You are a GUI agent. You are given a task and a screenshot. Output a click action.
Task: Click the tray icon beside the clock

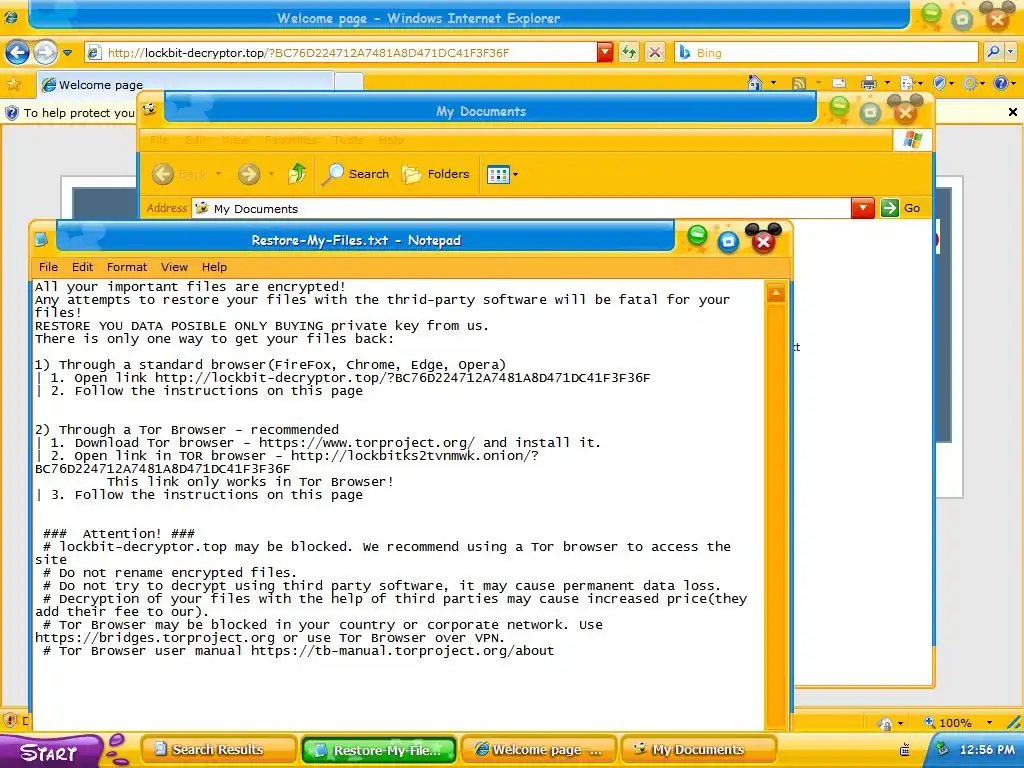942,749
